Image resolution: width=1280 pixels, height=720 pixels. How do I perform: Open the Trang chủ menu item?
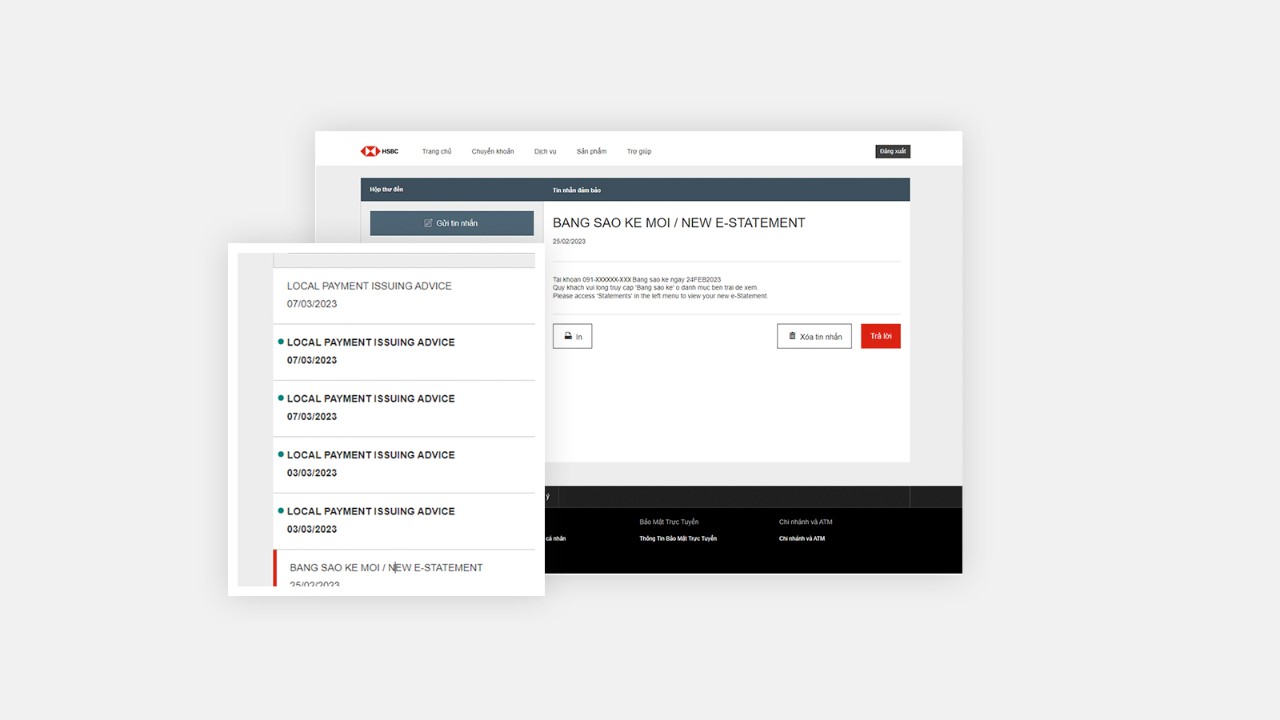tap(437, 151)
